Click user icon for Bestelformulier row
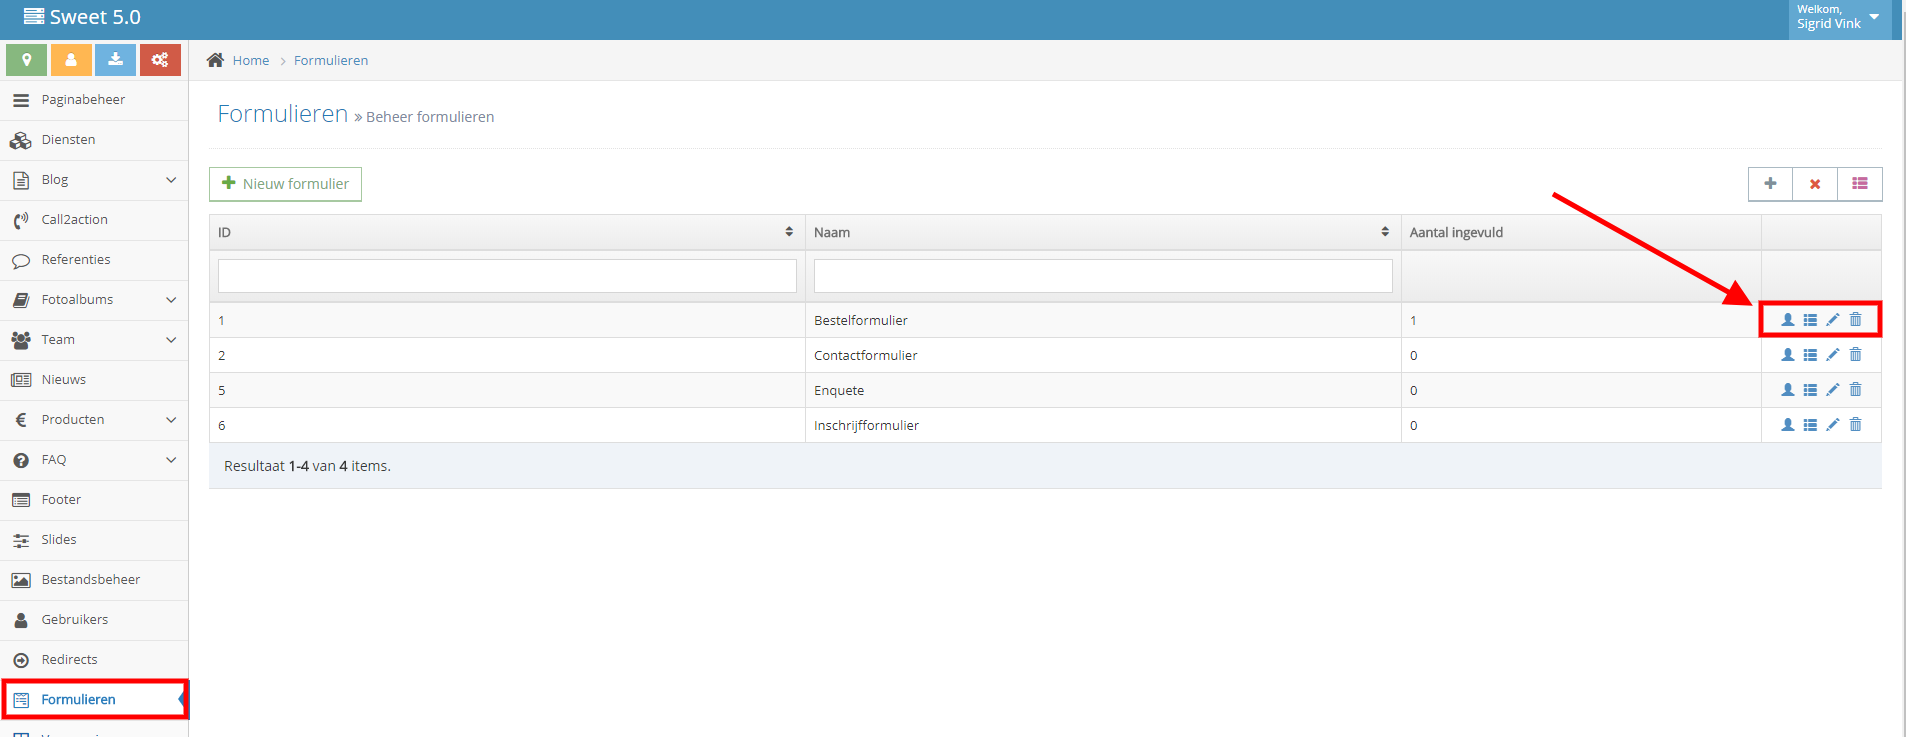Image resolution: width=1906 pixels, height=737 pixels. pos(1788,320)
